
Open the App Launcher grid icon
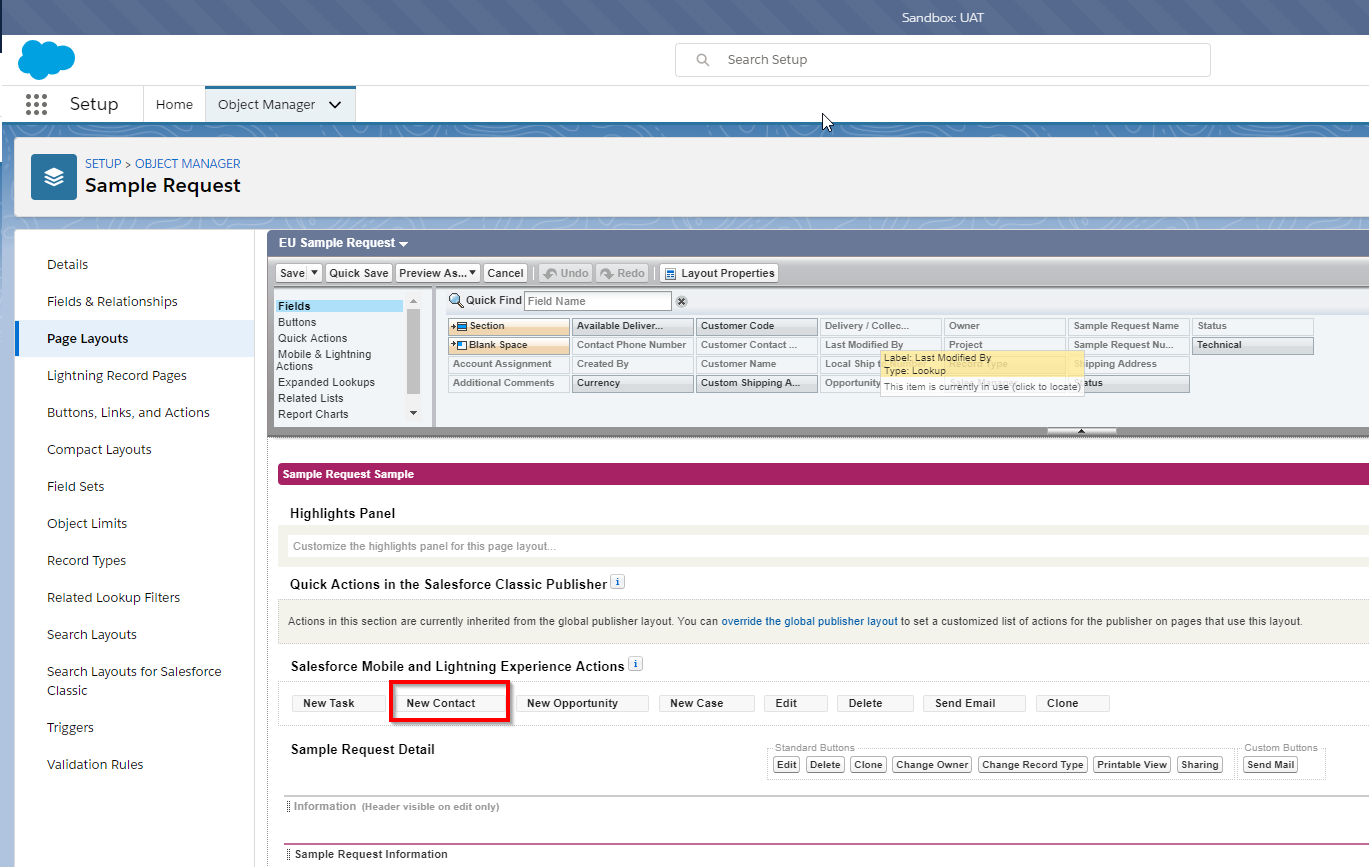(36, 104)
